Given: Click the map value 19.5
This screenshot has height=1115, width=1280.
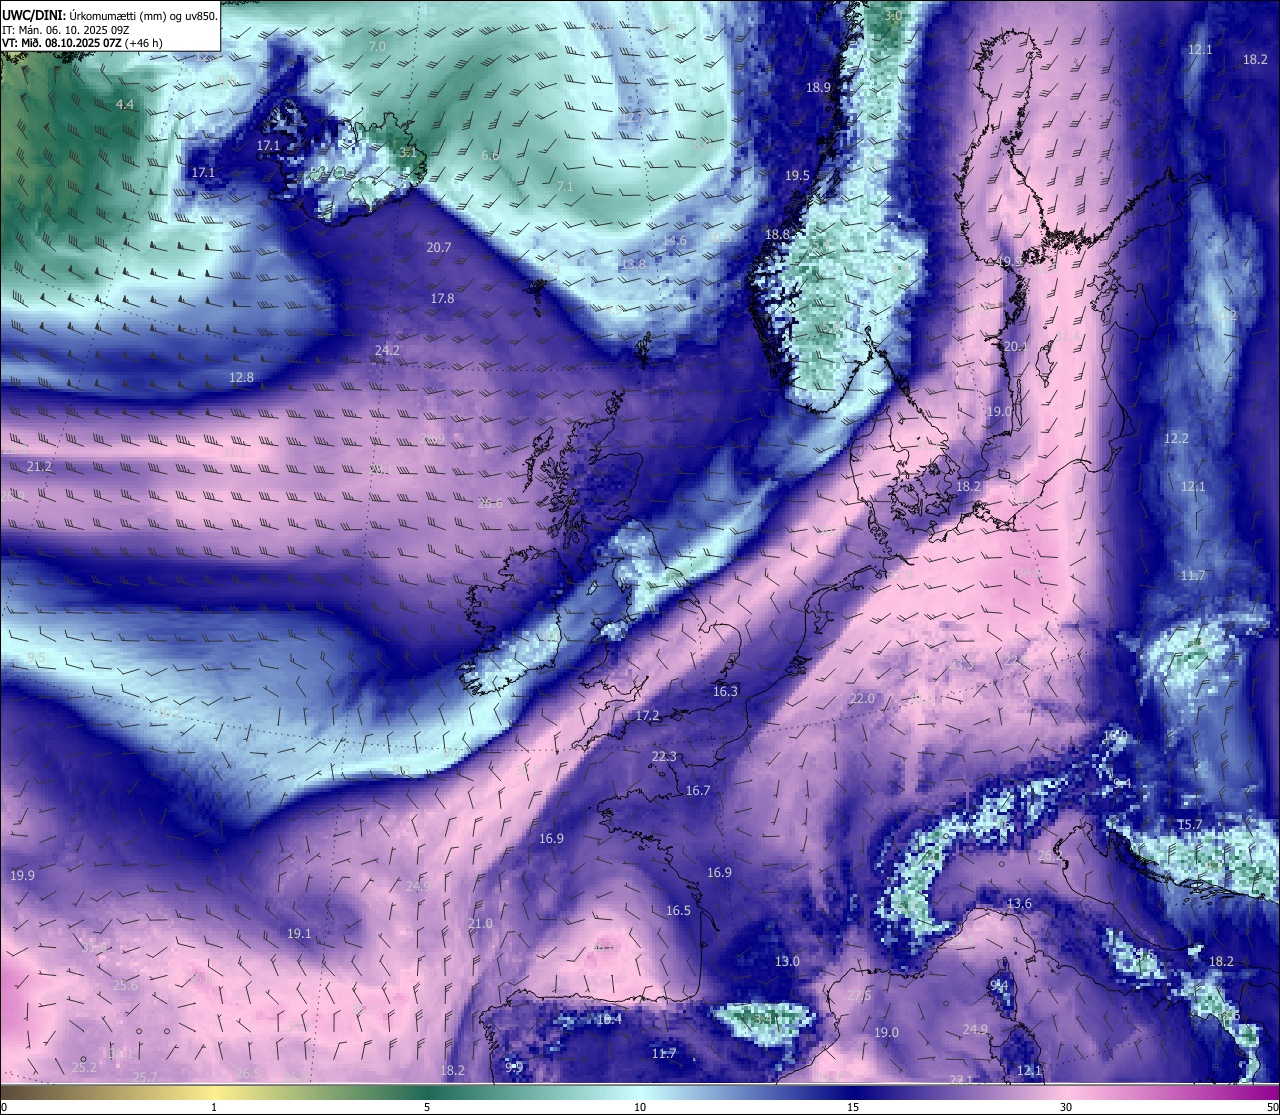Looking at the screenshot, I should tap(797, 176).
